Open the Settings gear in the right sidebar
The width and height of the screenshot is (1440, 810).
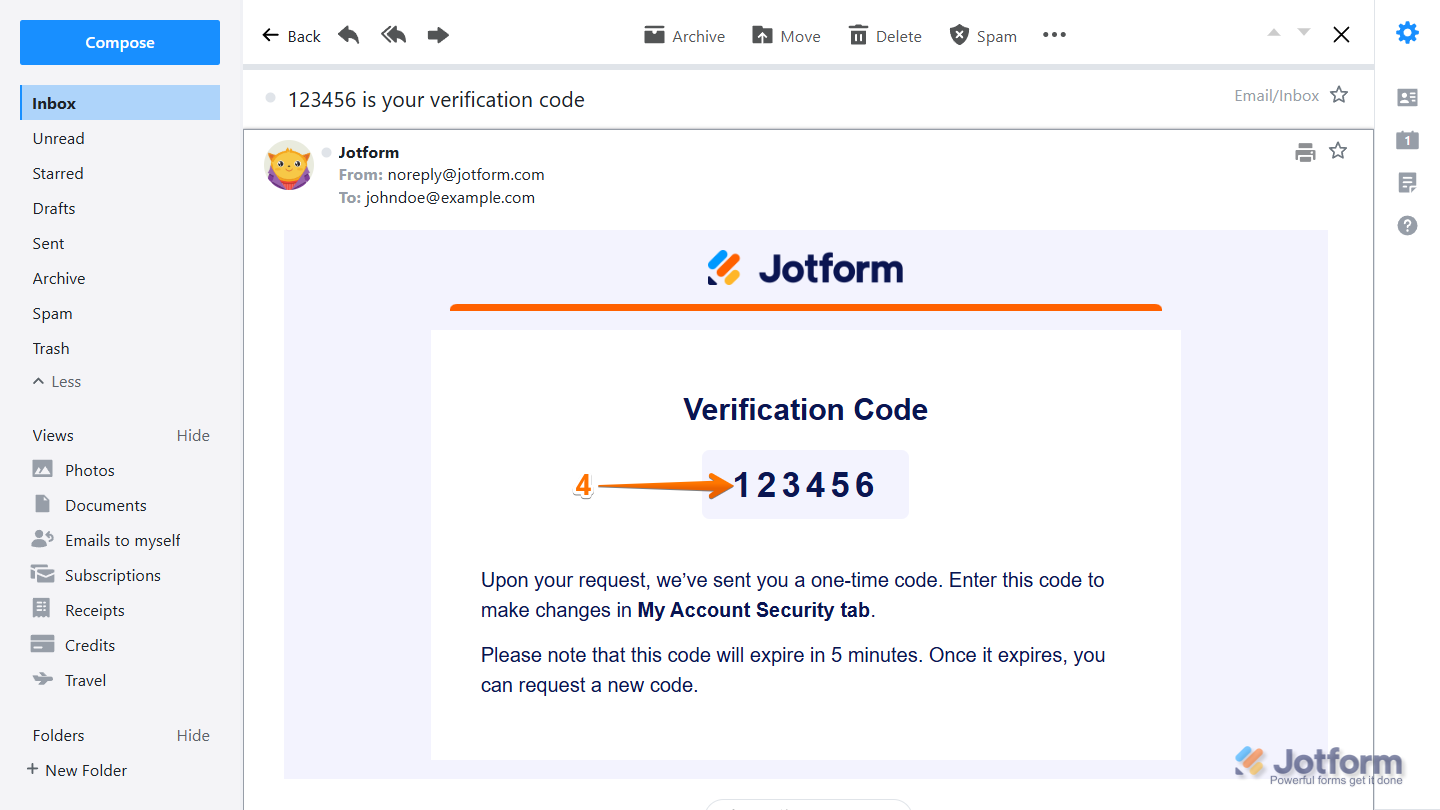pos(1407,32)
